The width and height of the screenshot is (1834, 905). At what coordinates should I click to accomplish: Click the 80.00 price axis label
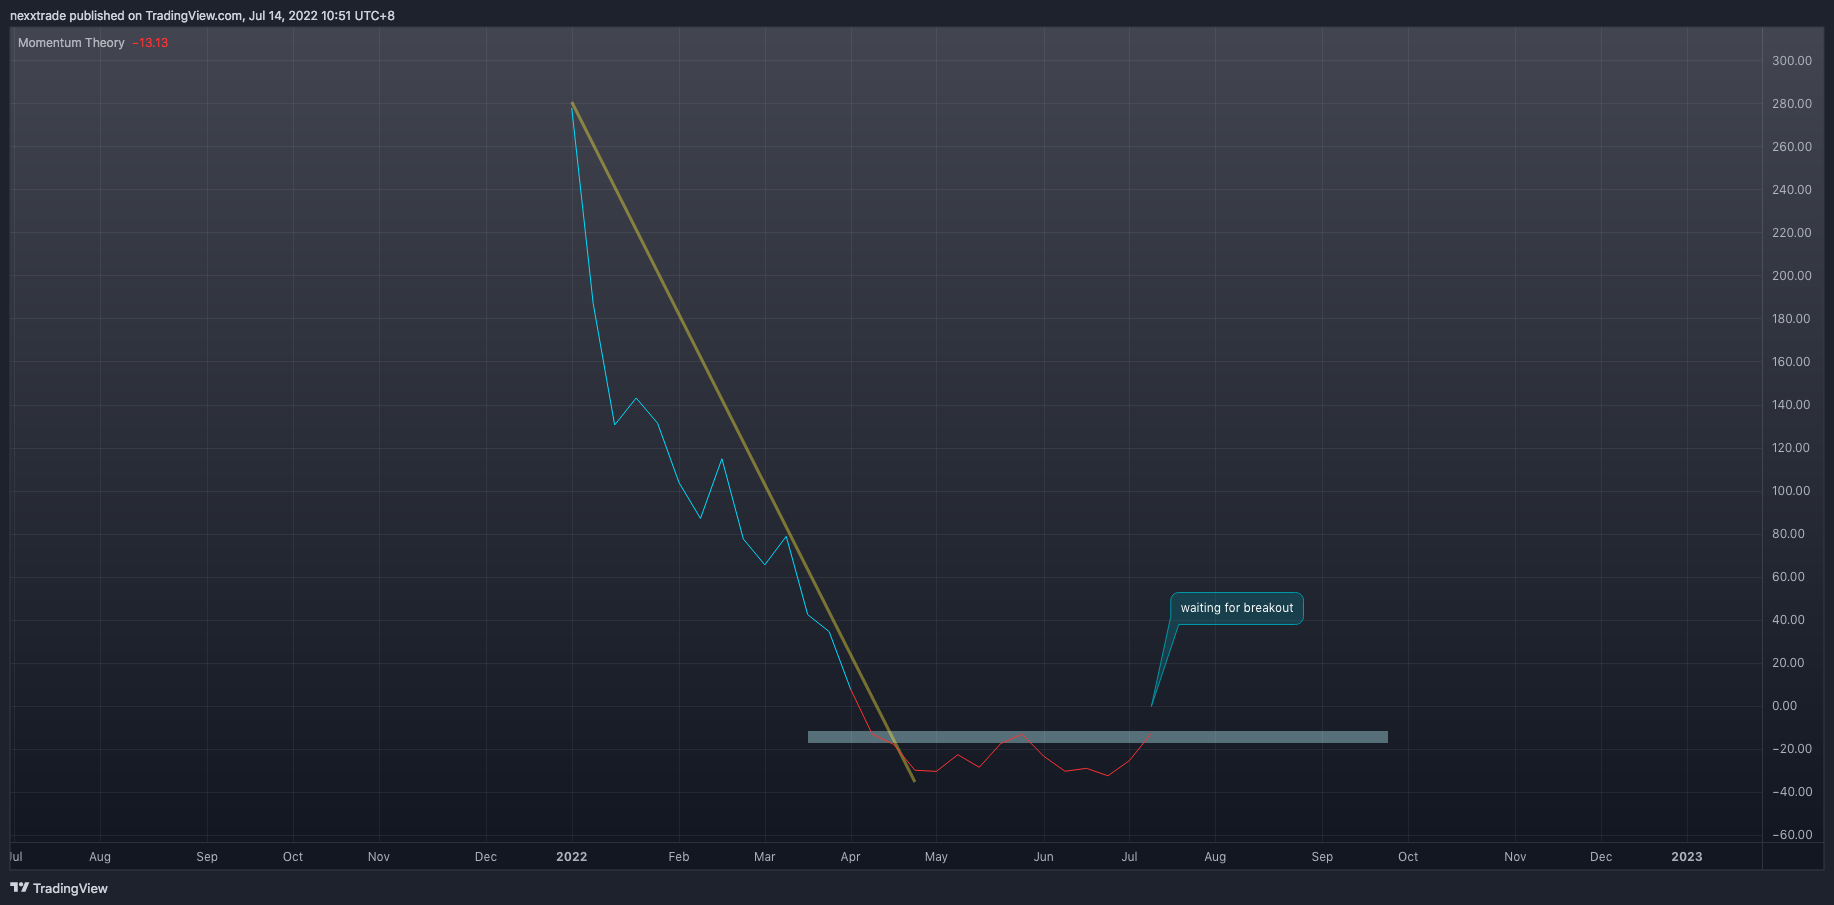1788,534
